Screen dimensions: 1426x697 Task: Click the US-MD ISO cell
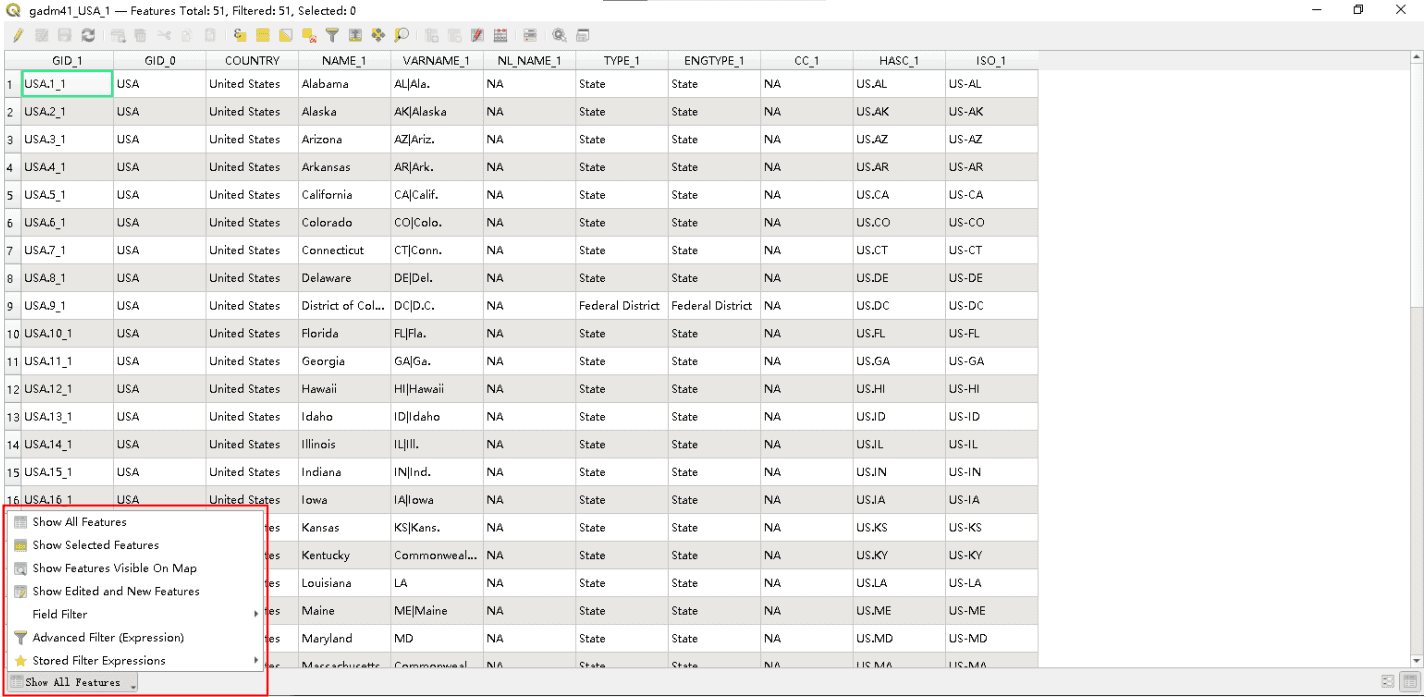[x=991, y=638]
